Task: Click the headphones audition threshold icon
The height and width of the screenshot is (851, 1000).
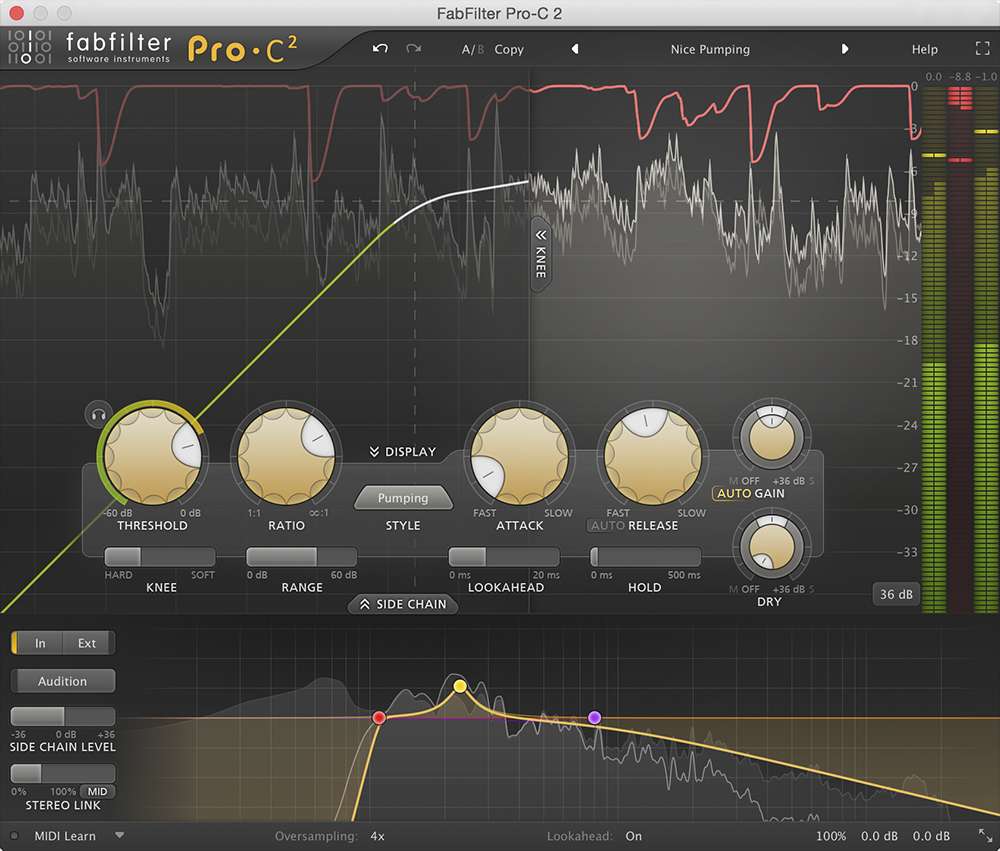Action: pos(98,411)
